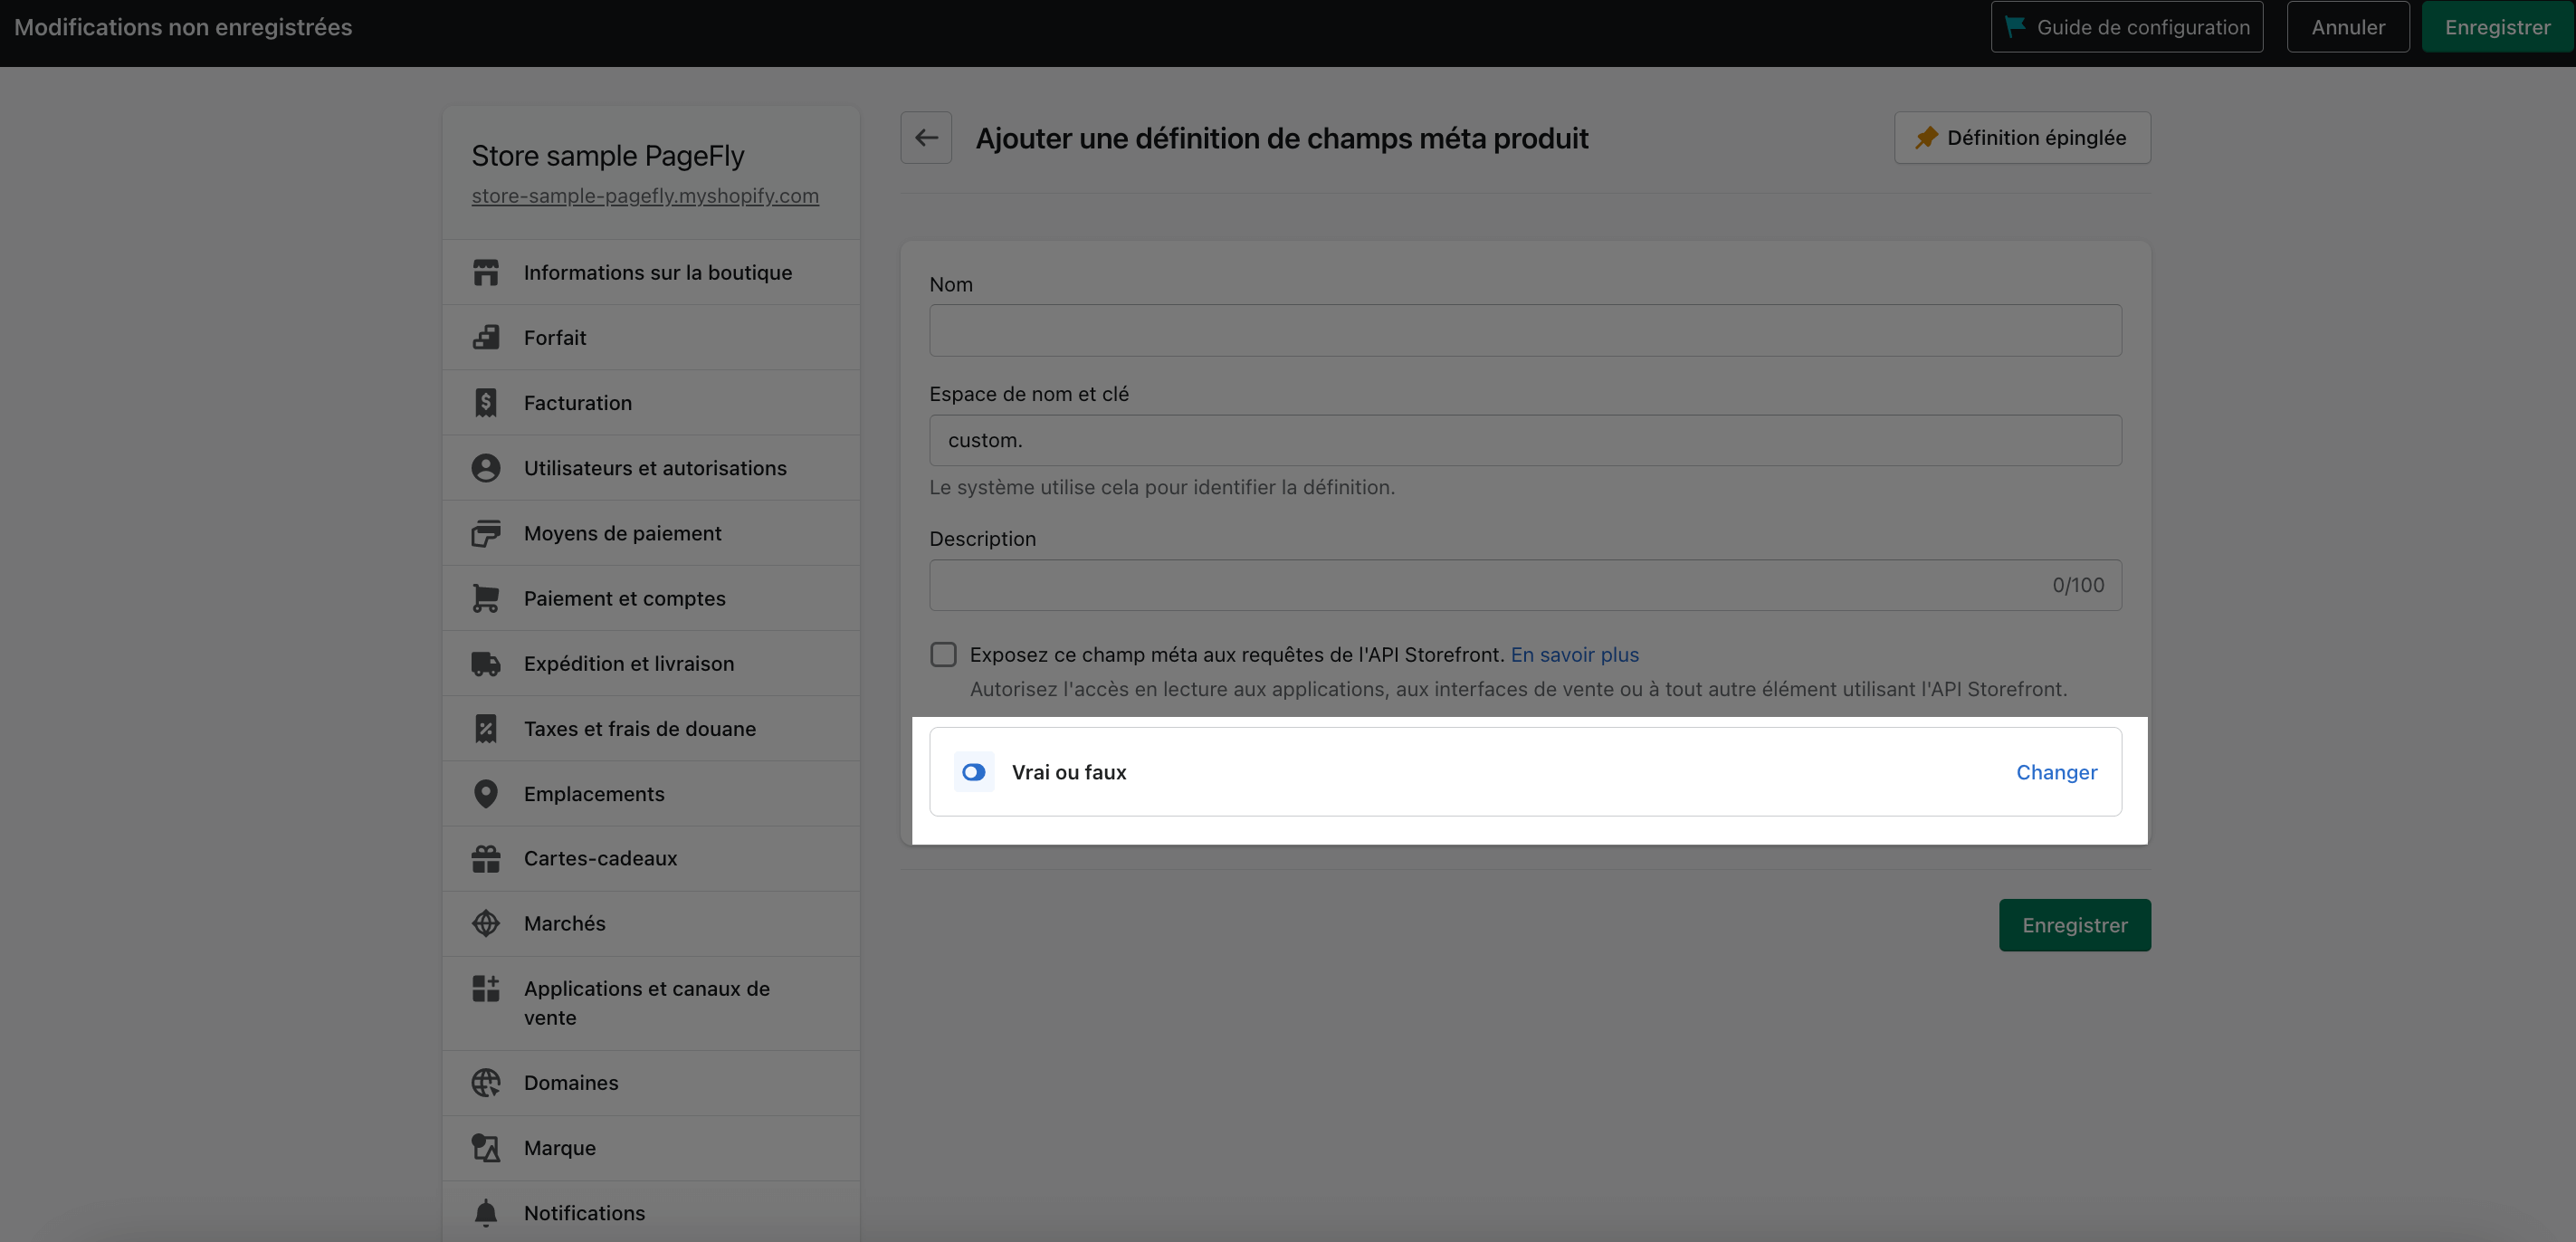Image resolution: width=2576 pixels, height=1242 pixels.
Task: Click the Expédition et livraison truck icon
Action: coord(486,663)
